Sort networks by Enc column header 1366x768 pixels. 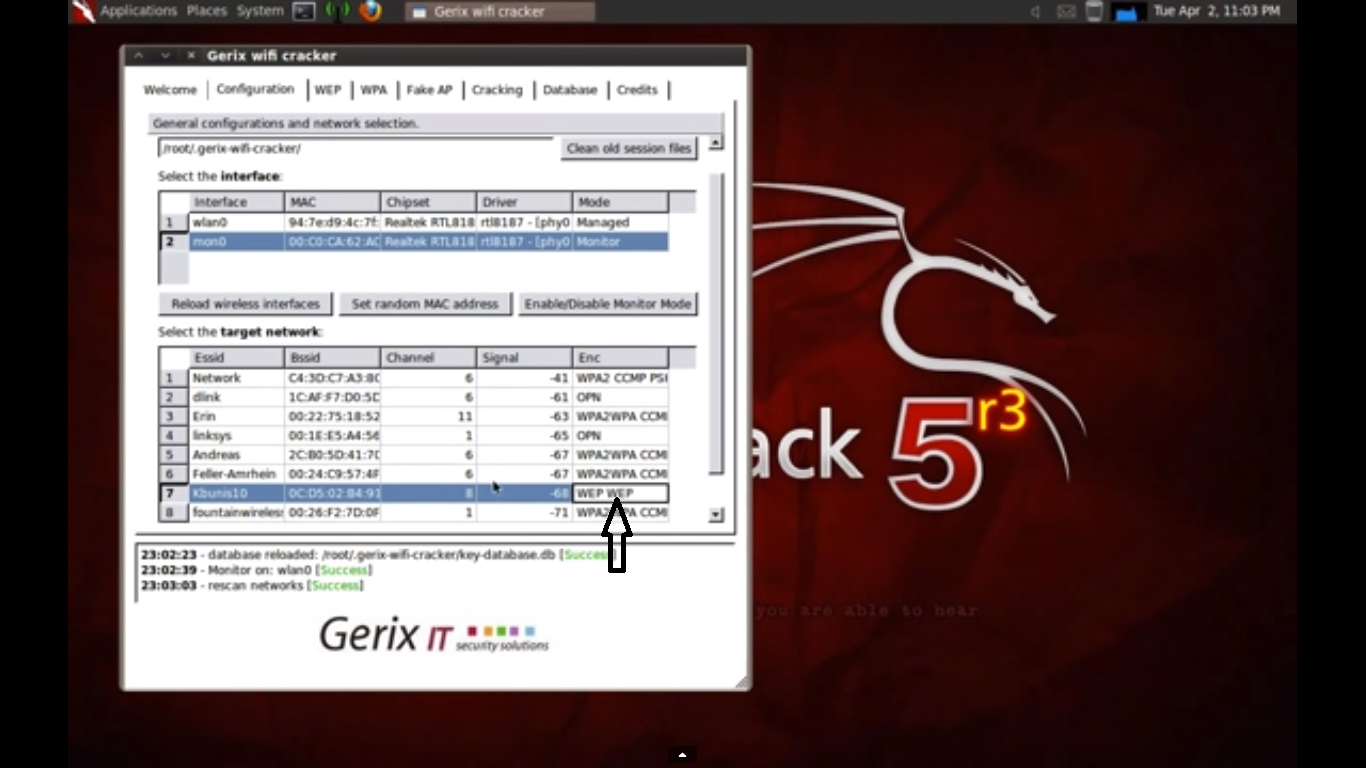[620, 358]
